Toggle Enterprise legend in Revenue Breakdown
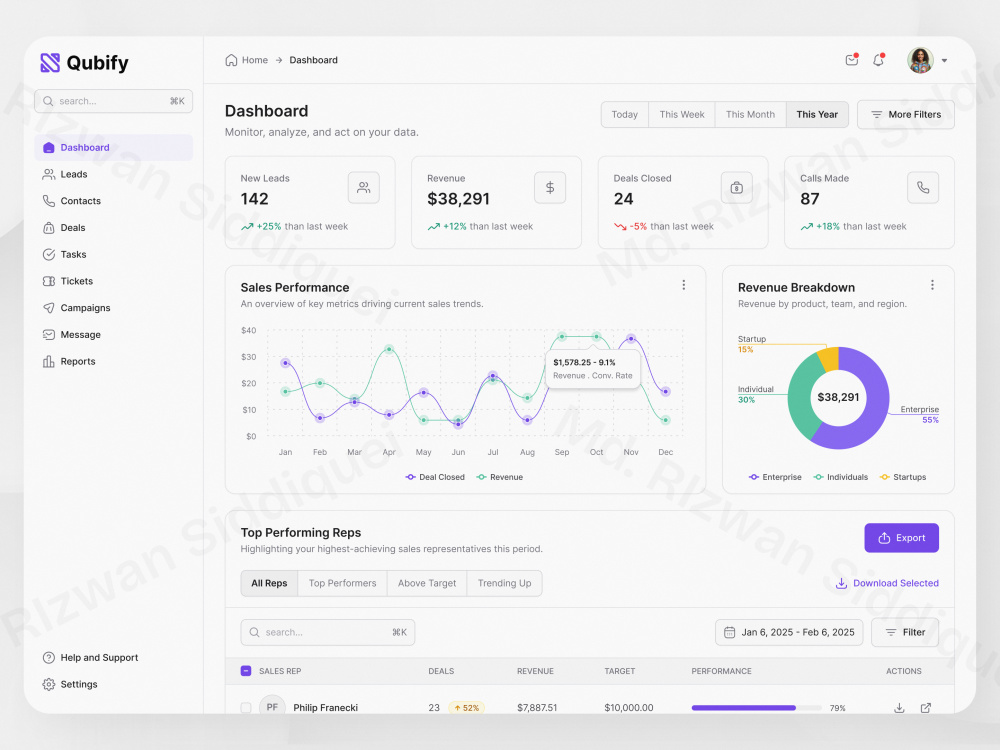Screen dimensions: 1000x750 [775, 477]
